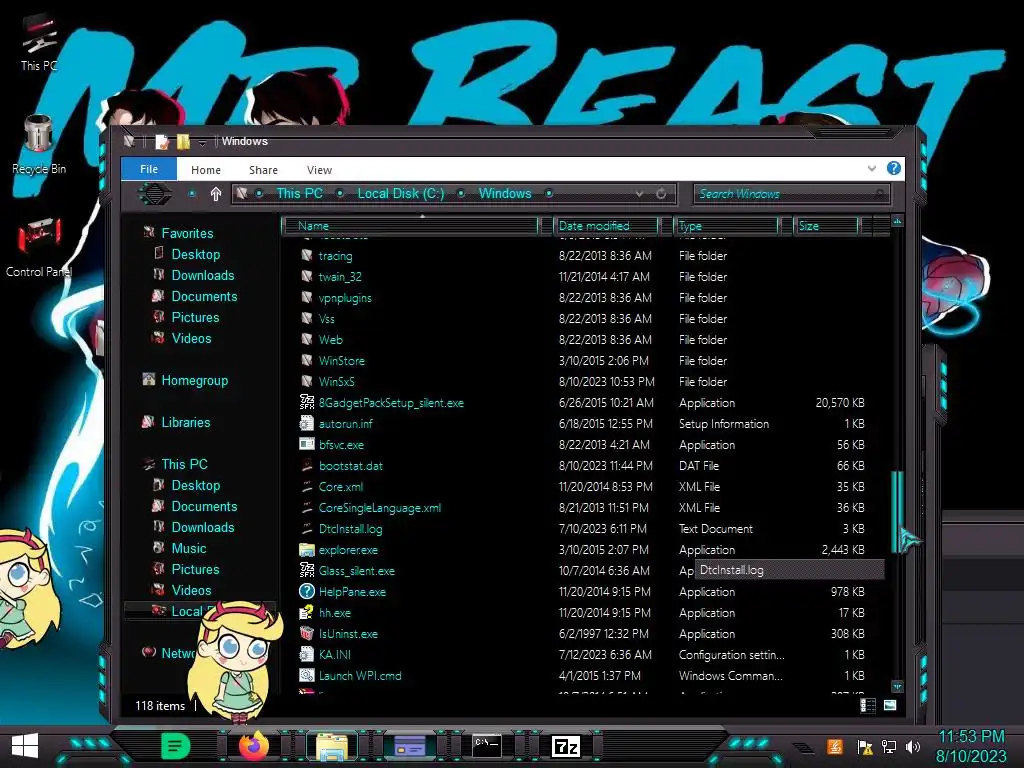The width and height of the screenshot is (1024, 768).
Task: Click the back navigation hexagon button
Action: (x=155, y=194)
